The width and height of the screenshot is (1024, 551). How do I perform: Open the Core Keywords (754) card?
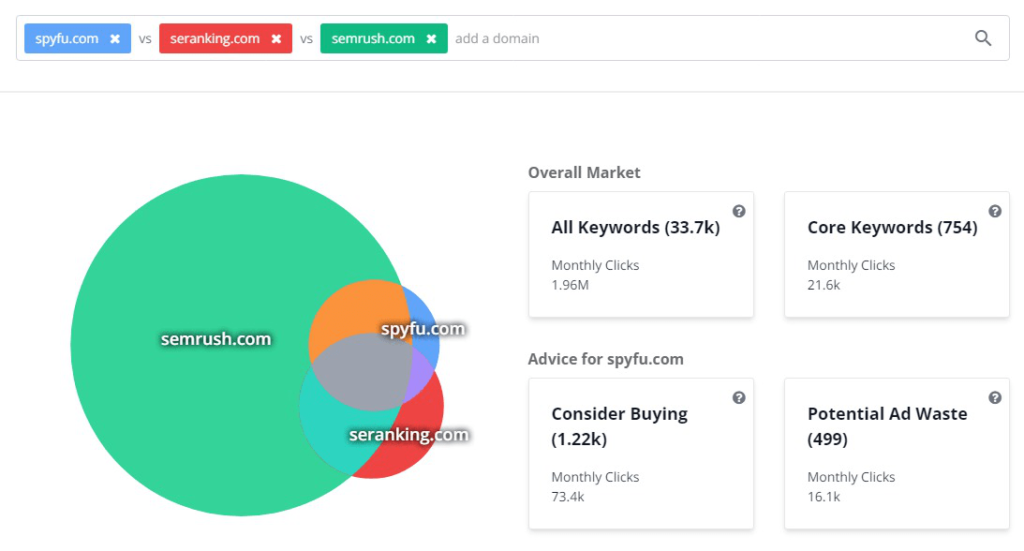tap(897, 255)
